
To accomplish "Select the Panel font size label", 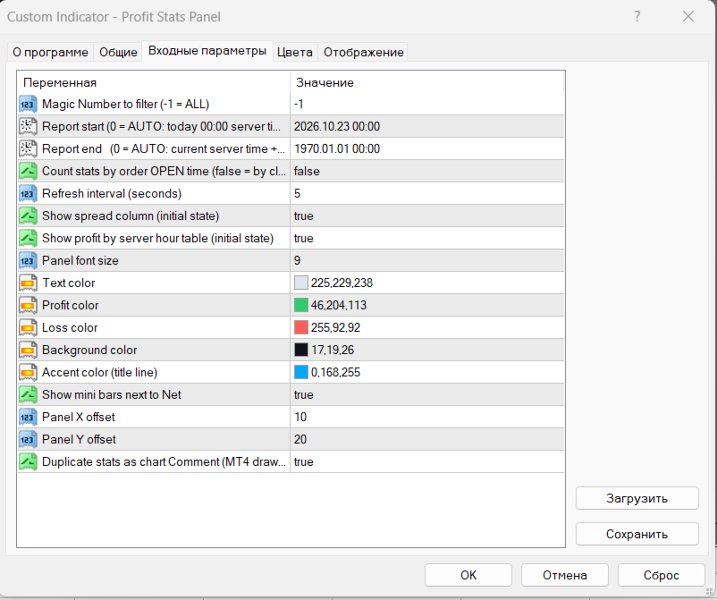I will (80, 261).
